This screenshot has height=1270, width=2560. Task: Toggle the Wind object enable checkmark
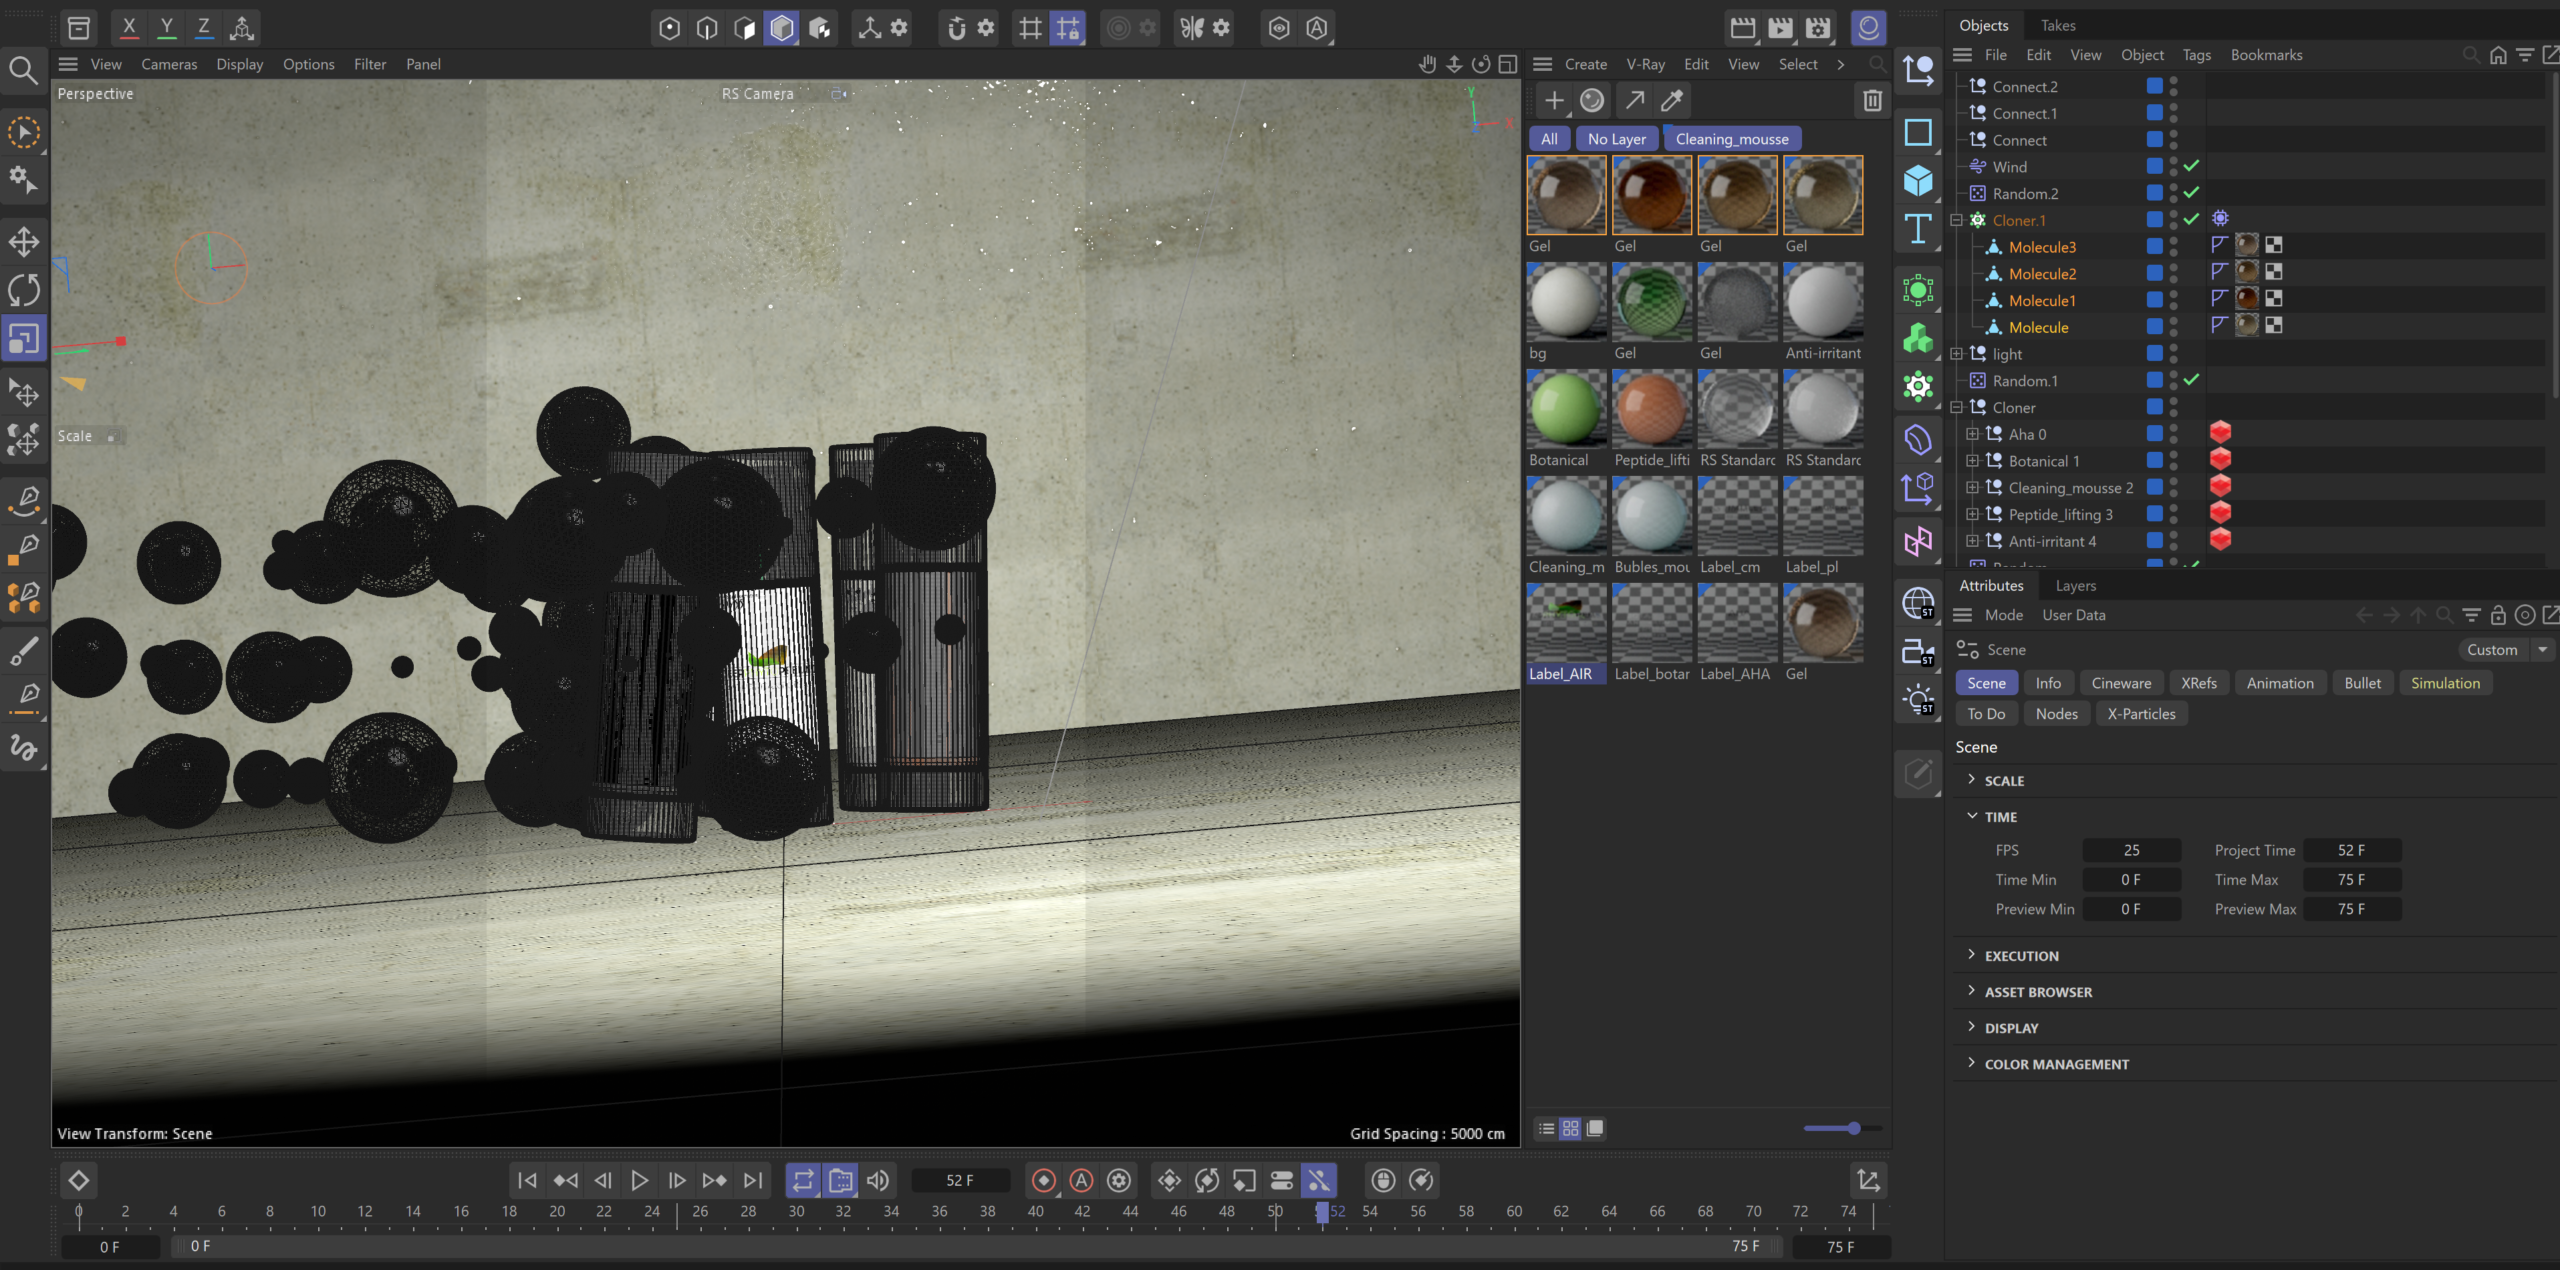(x=2191, y=166)
